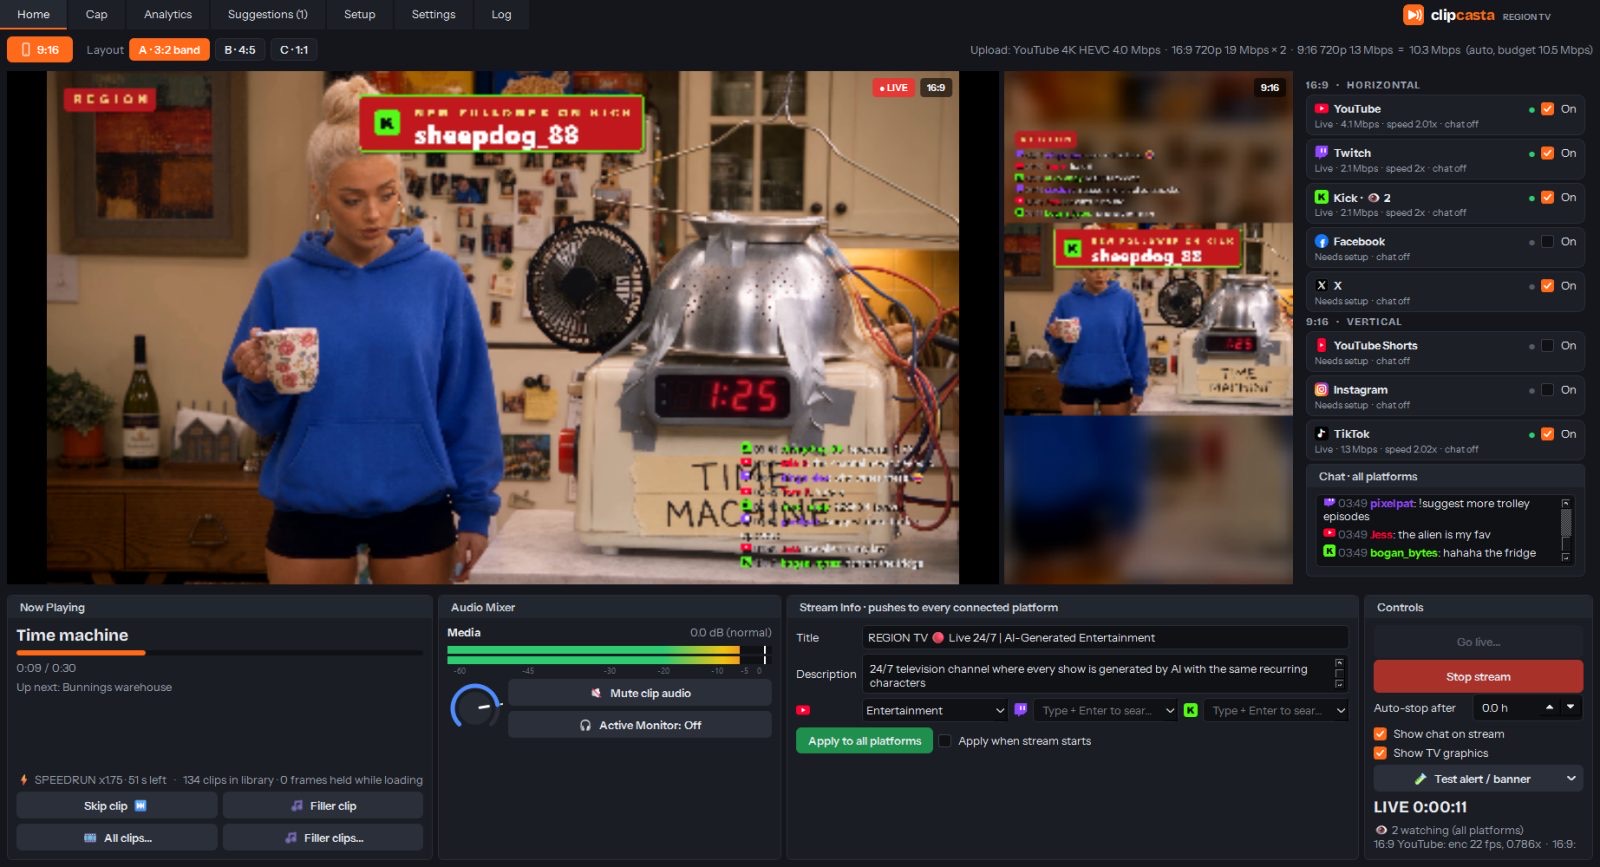Click Apply to all platforms

click(865, 741)
